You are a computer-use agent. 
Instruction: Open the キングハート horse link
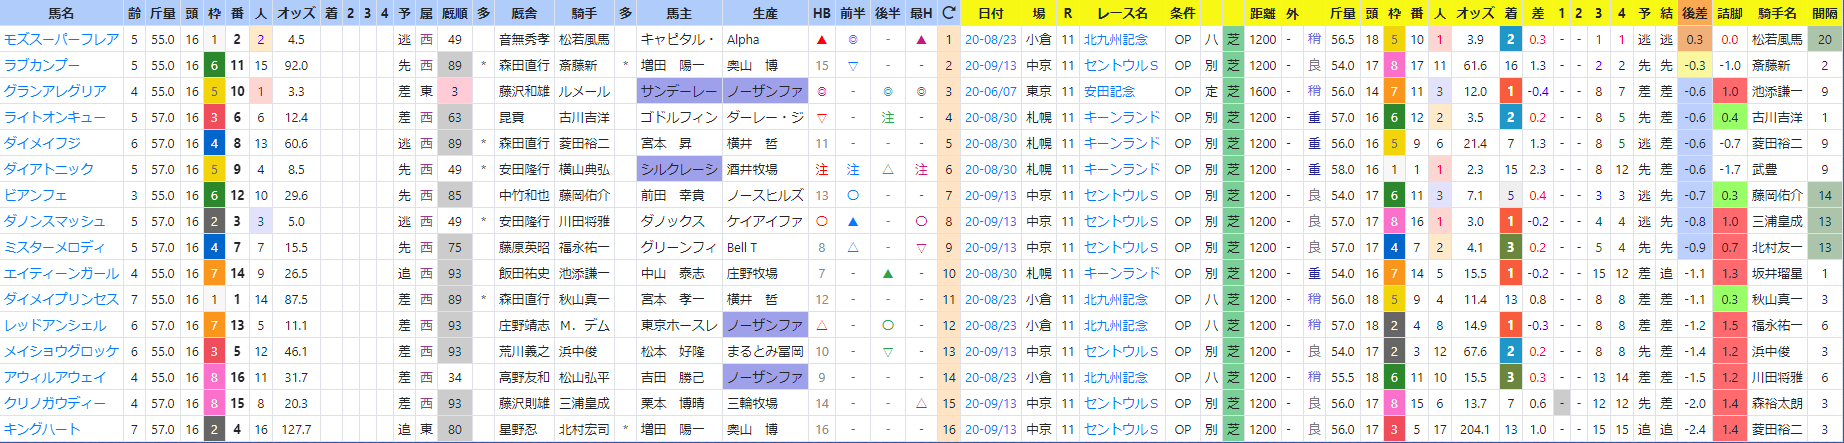41,430
